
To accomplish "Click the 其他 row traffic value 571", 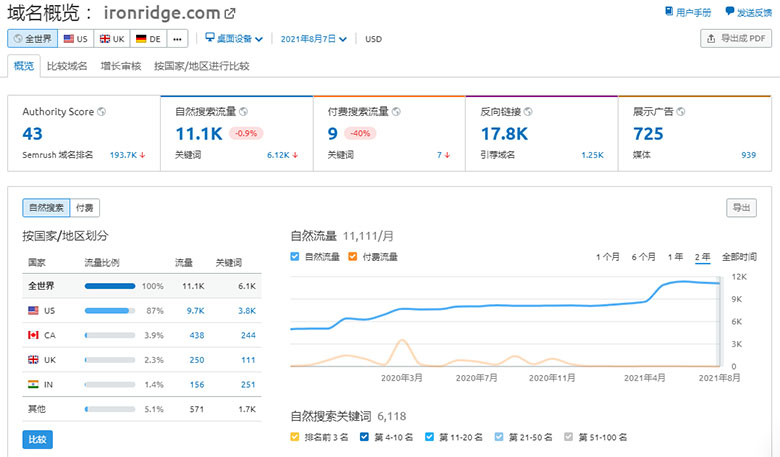I will (196, 409).
